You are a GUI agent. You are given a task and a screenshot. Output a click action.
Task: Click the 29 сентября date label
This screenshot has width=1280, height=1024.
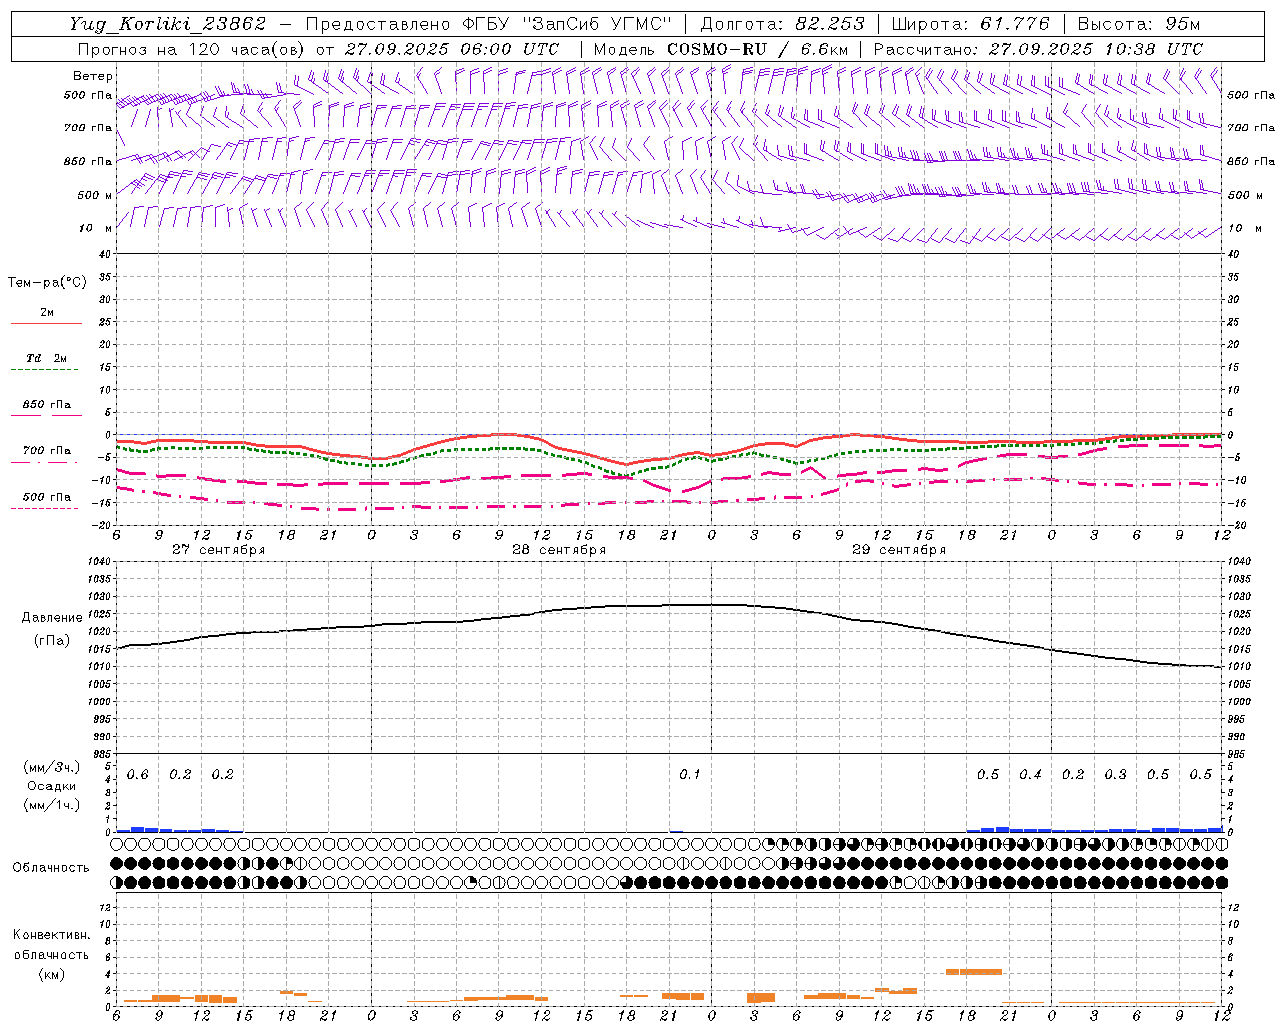pos(899,550)
